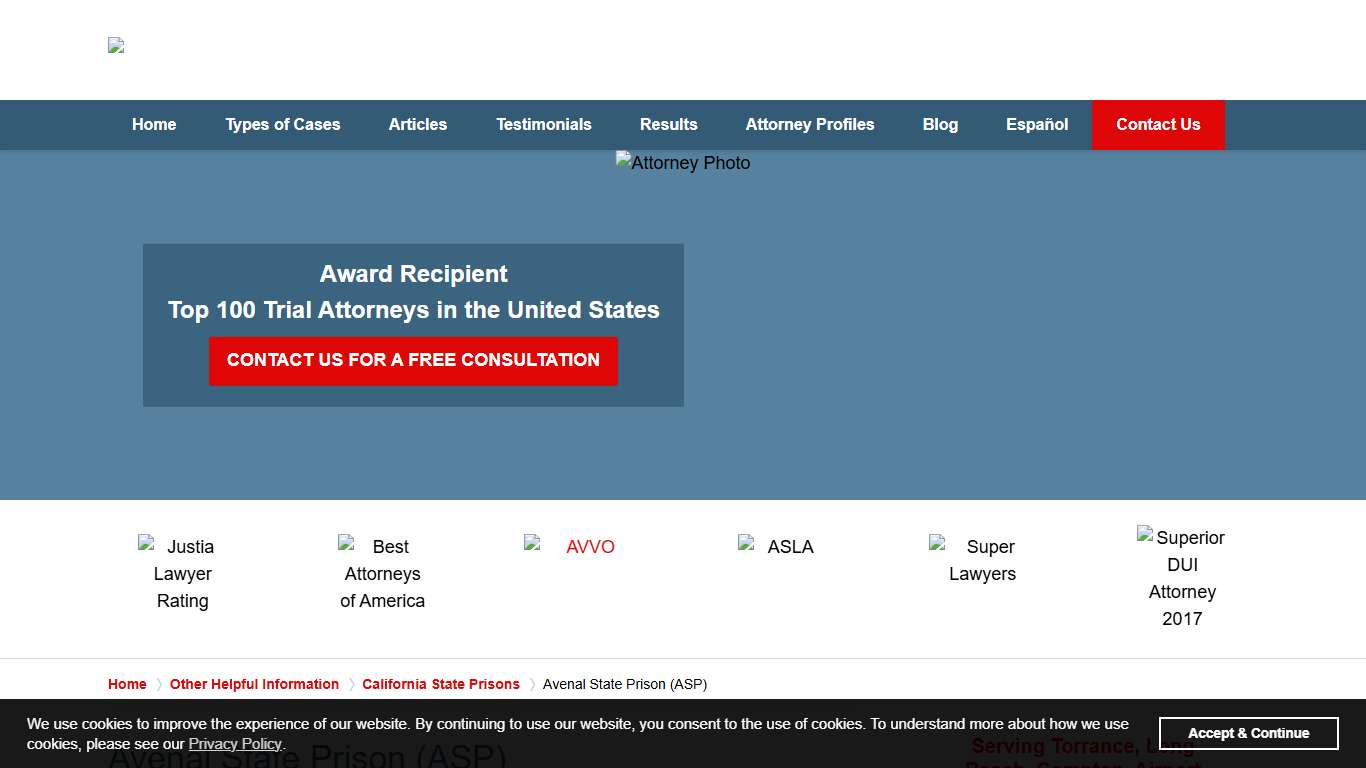The width and height of the screenshot is (1366, 768).
Task: Click the chevron following Home breadcrumb
Action: pos(157,684)
